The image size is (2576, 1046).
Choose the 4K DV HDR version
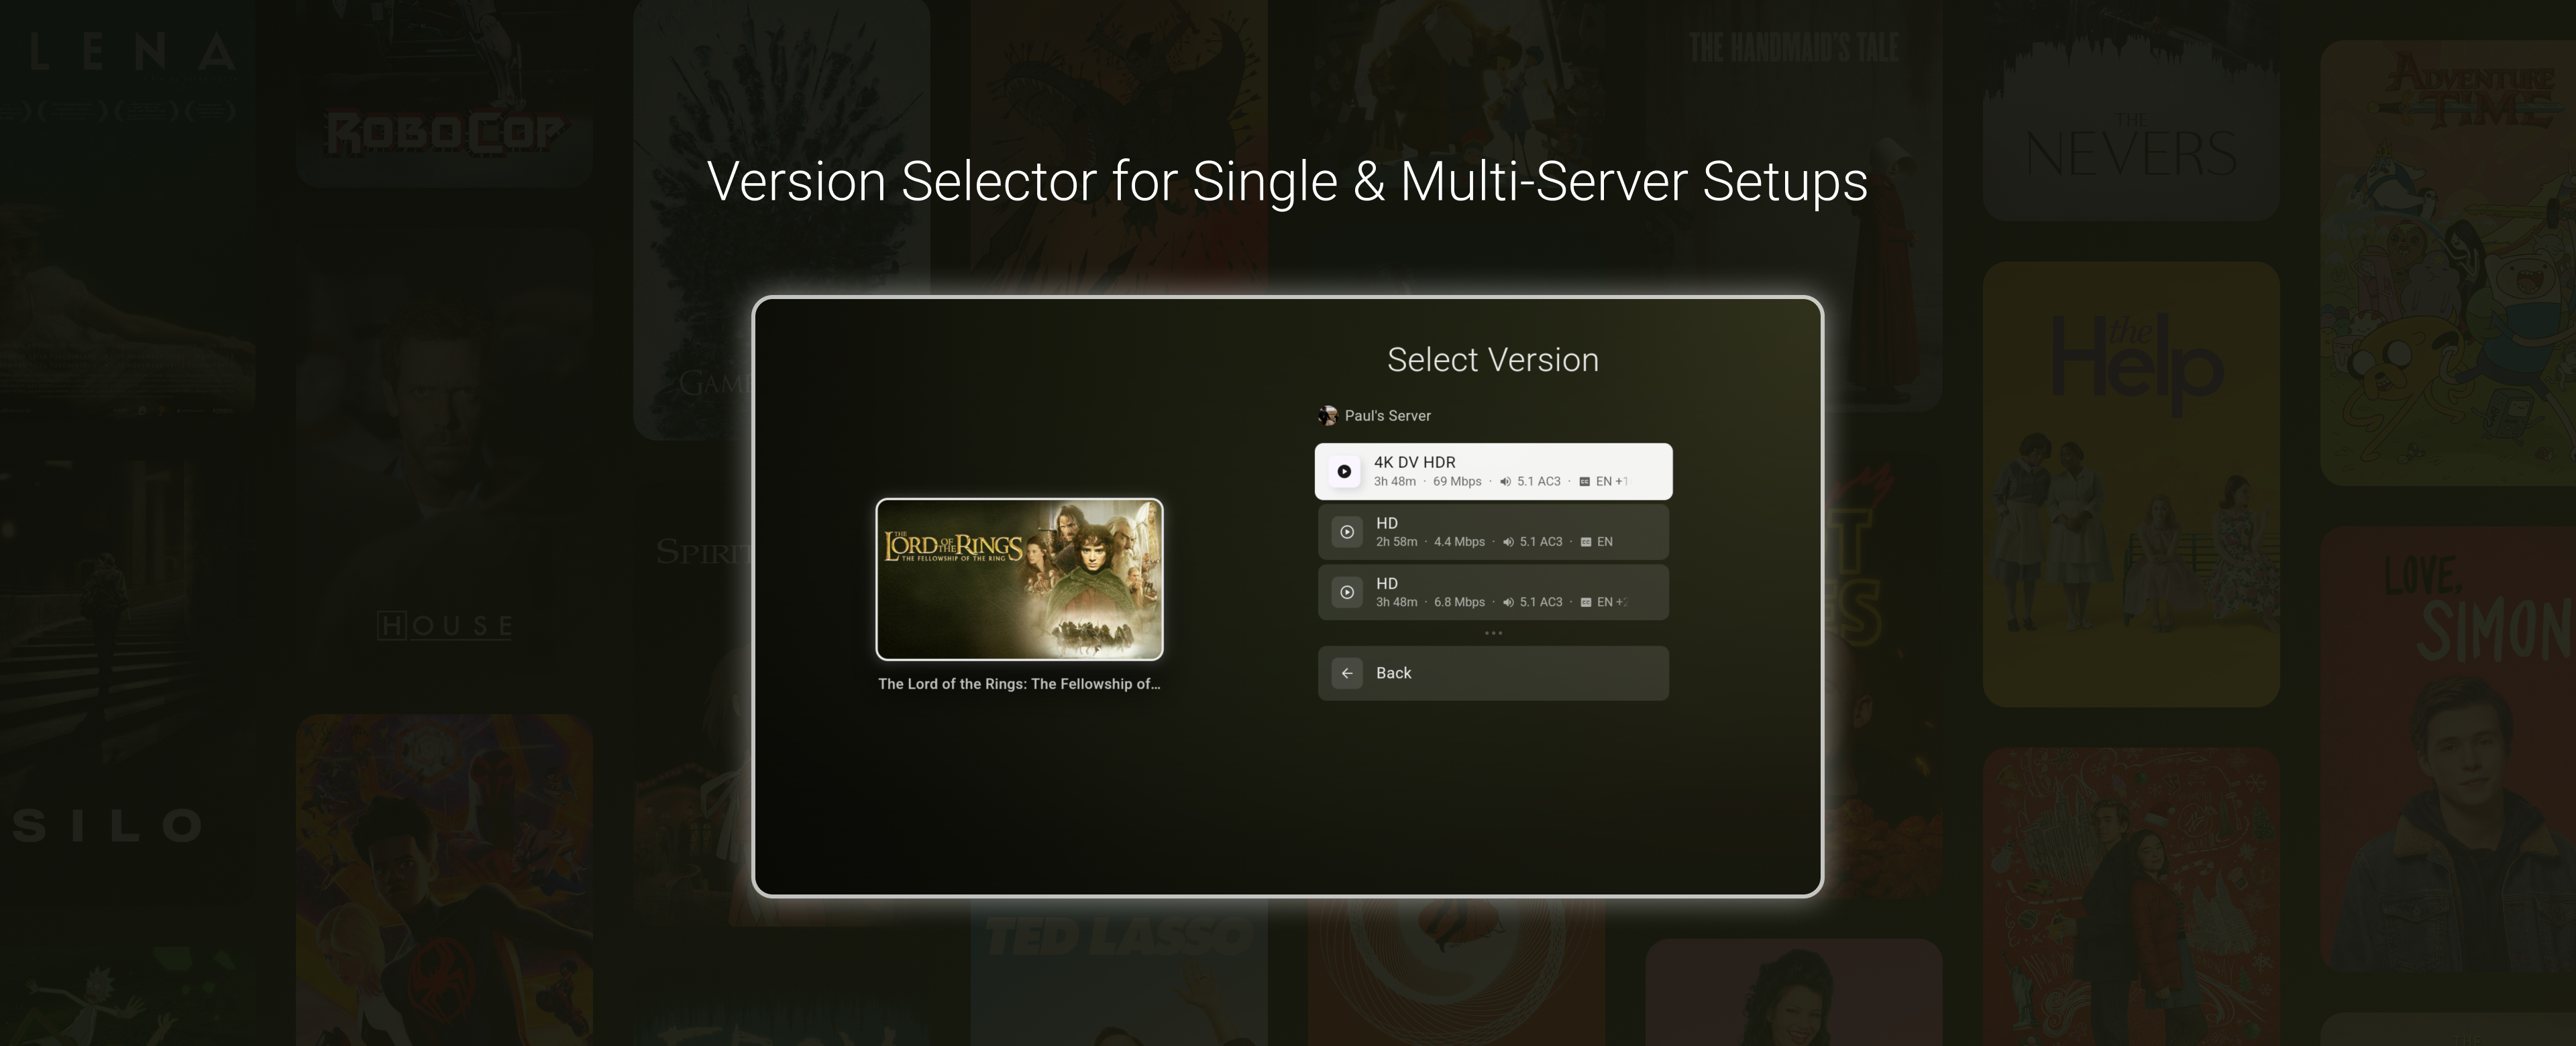click(x=1493, y=471)
